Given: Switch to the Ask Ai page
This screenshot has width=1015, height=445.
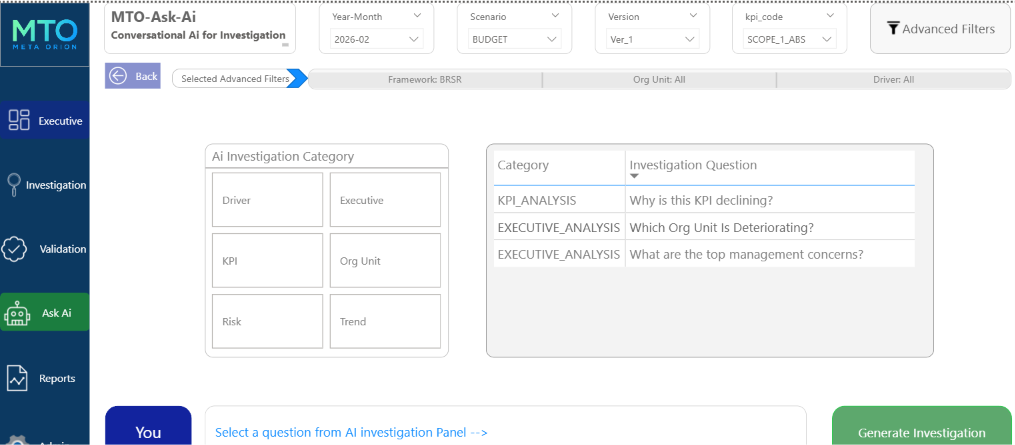Looking at the screenshot, I should pyautogui.click(x=45, y=312).
